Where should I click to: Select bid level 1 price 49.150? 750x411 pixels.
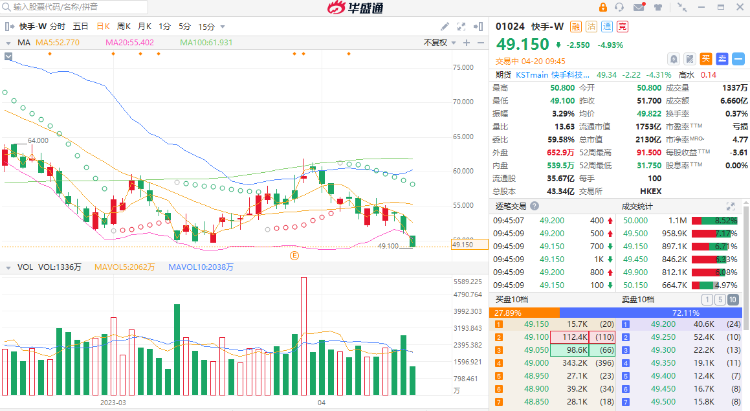[536, 324]
